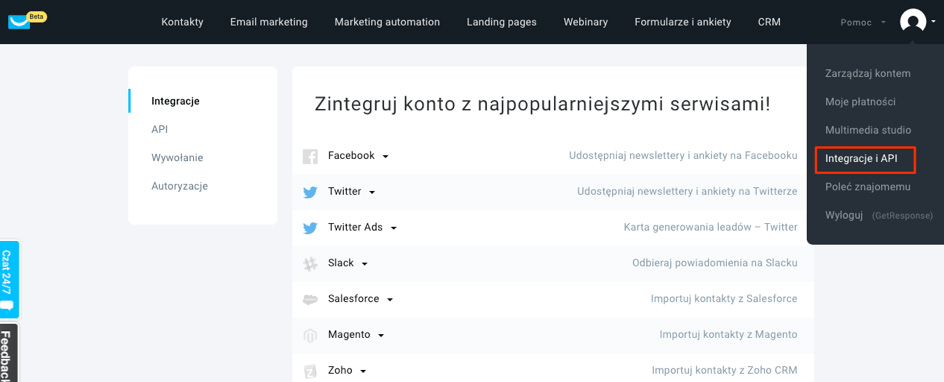Click Wyloguj to log out
The width and height of the screenshot is (944, 382).
pos(844,215)
